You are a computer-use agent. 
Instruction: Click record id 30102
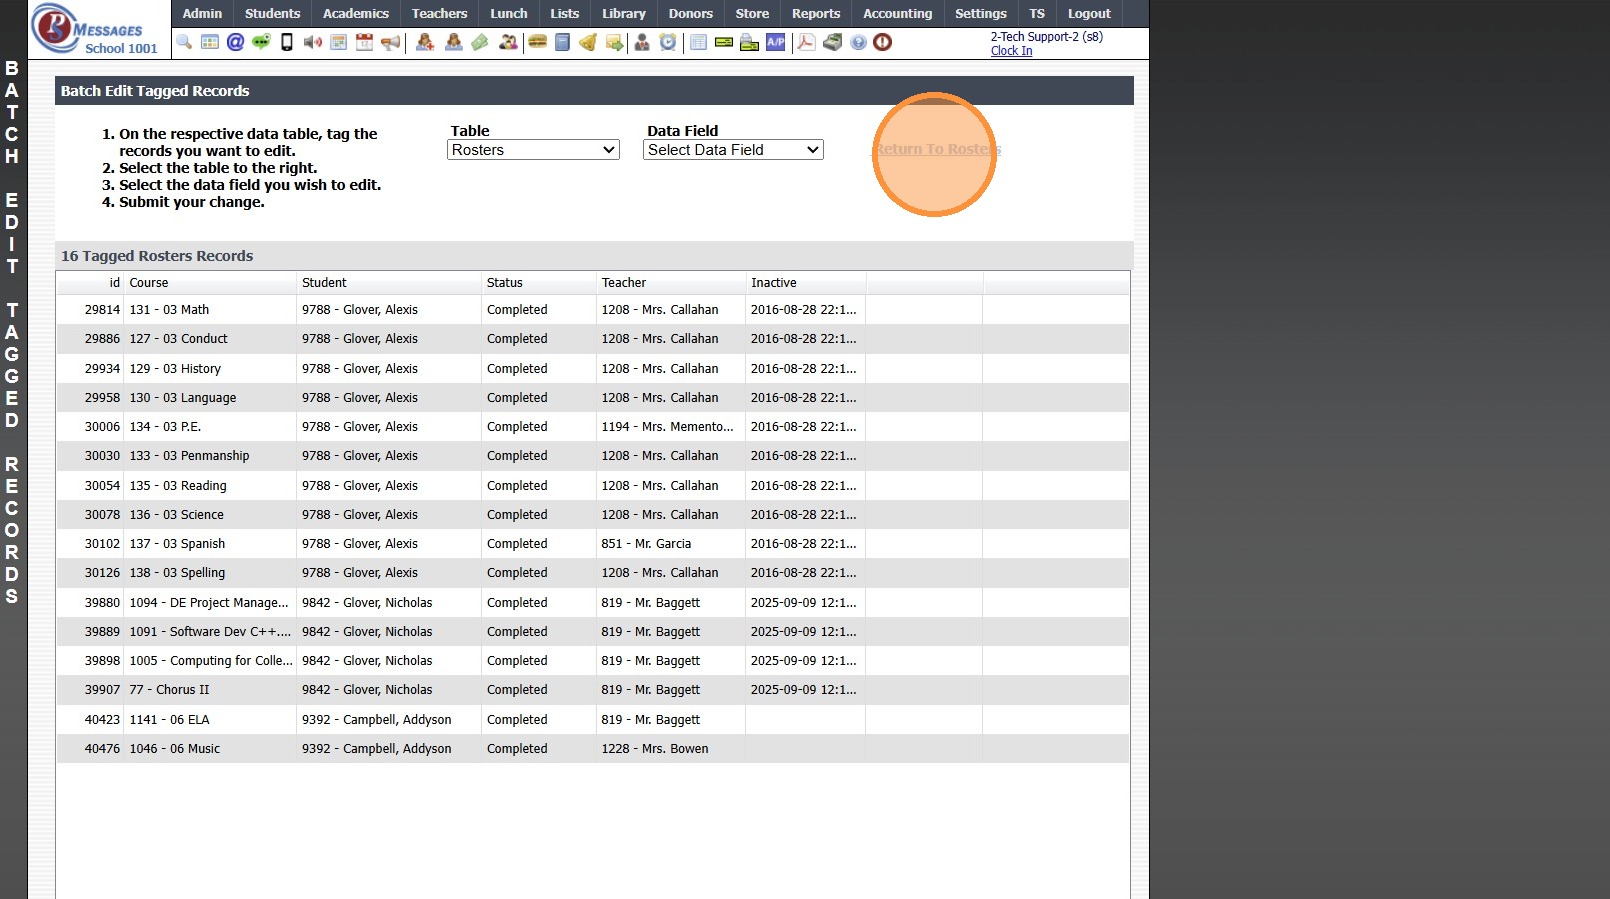[102, 544]
